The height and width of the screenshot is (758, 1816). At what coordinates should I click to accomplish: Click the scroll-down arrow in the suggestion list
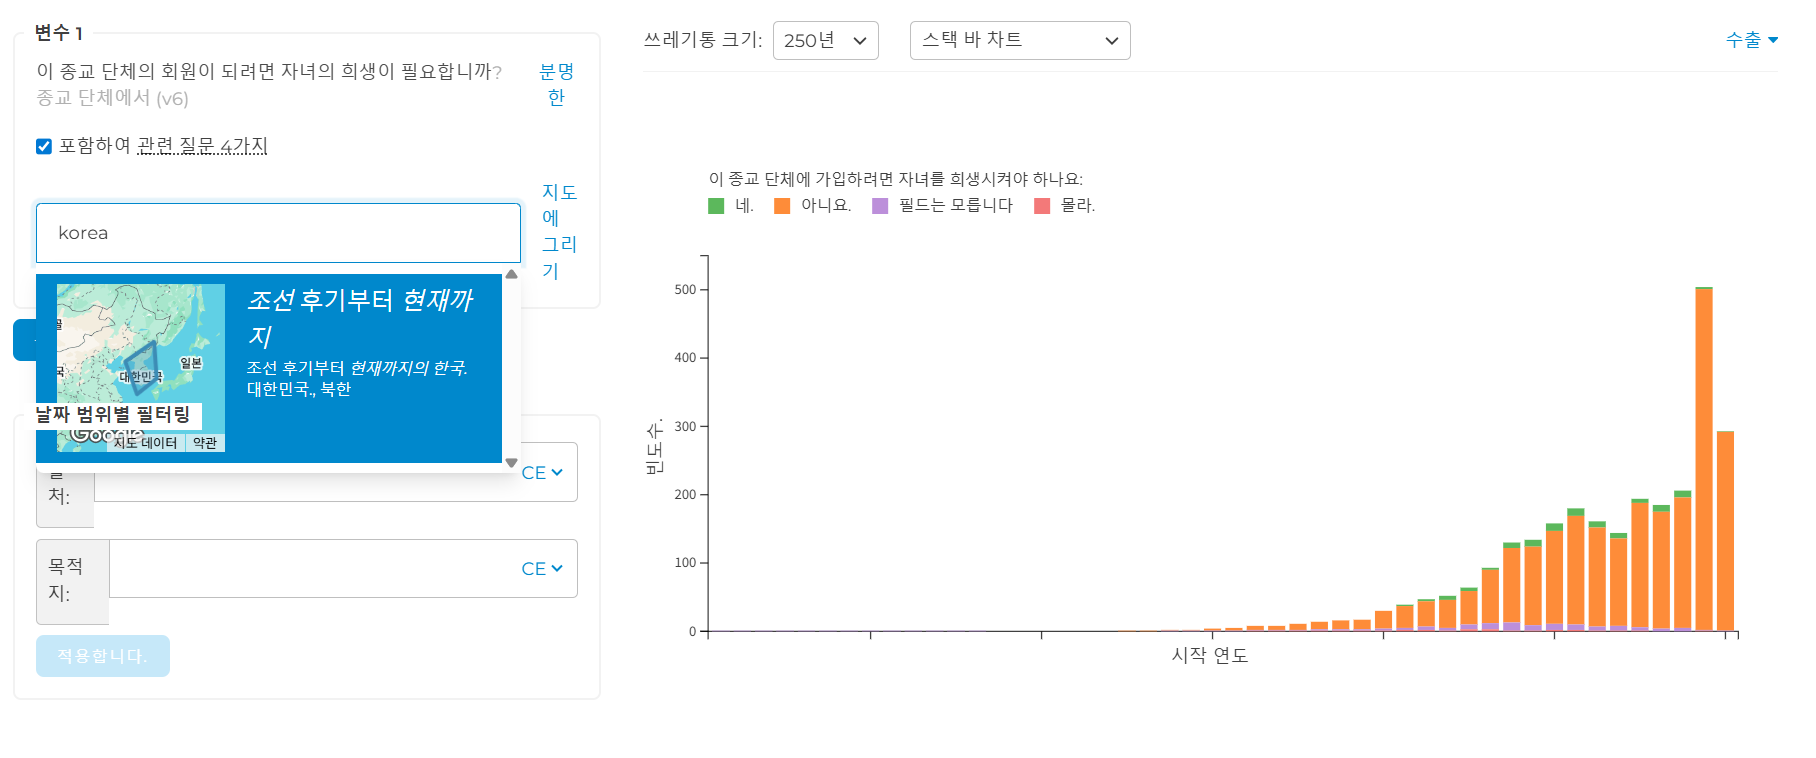512,463
